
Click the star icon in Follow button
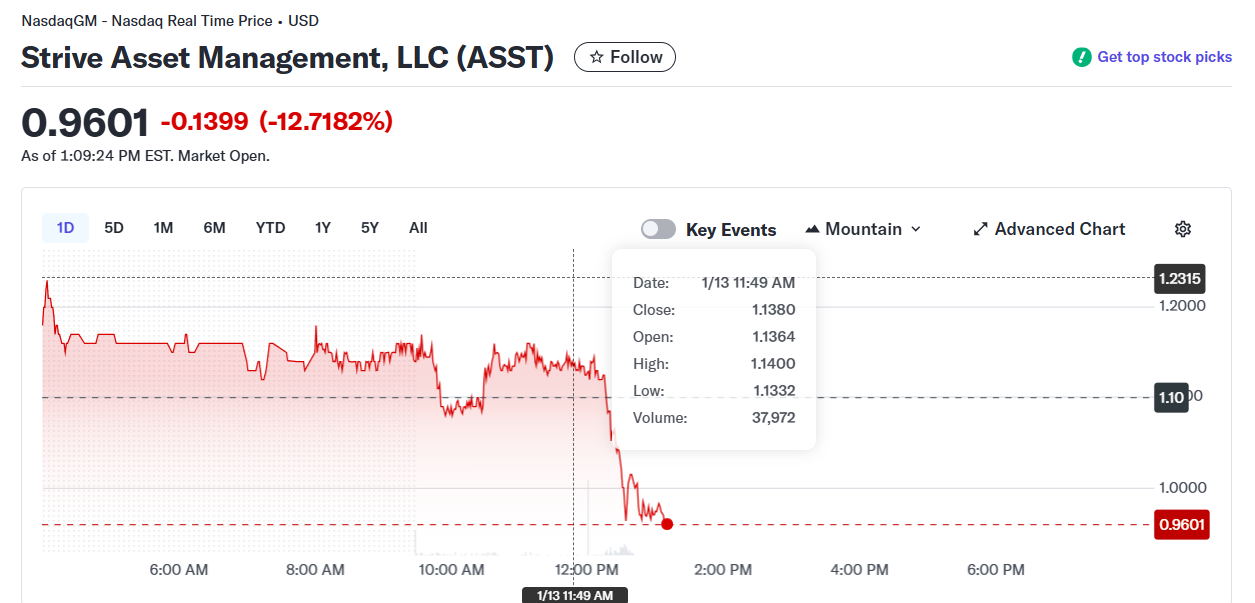click(596, 57)
